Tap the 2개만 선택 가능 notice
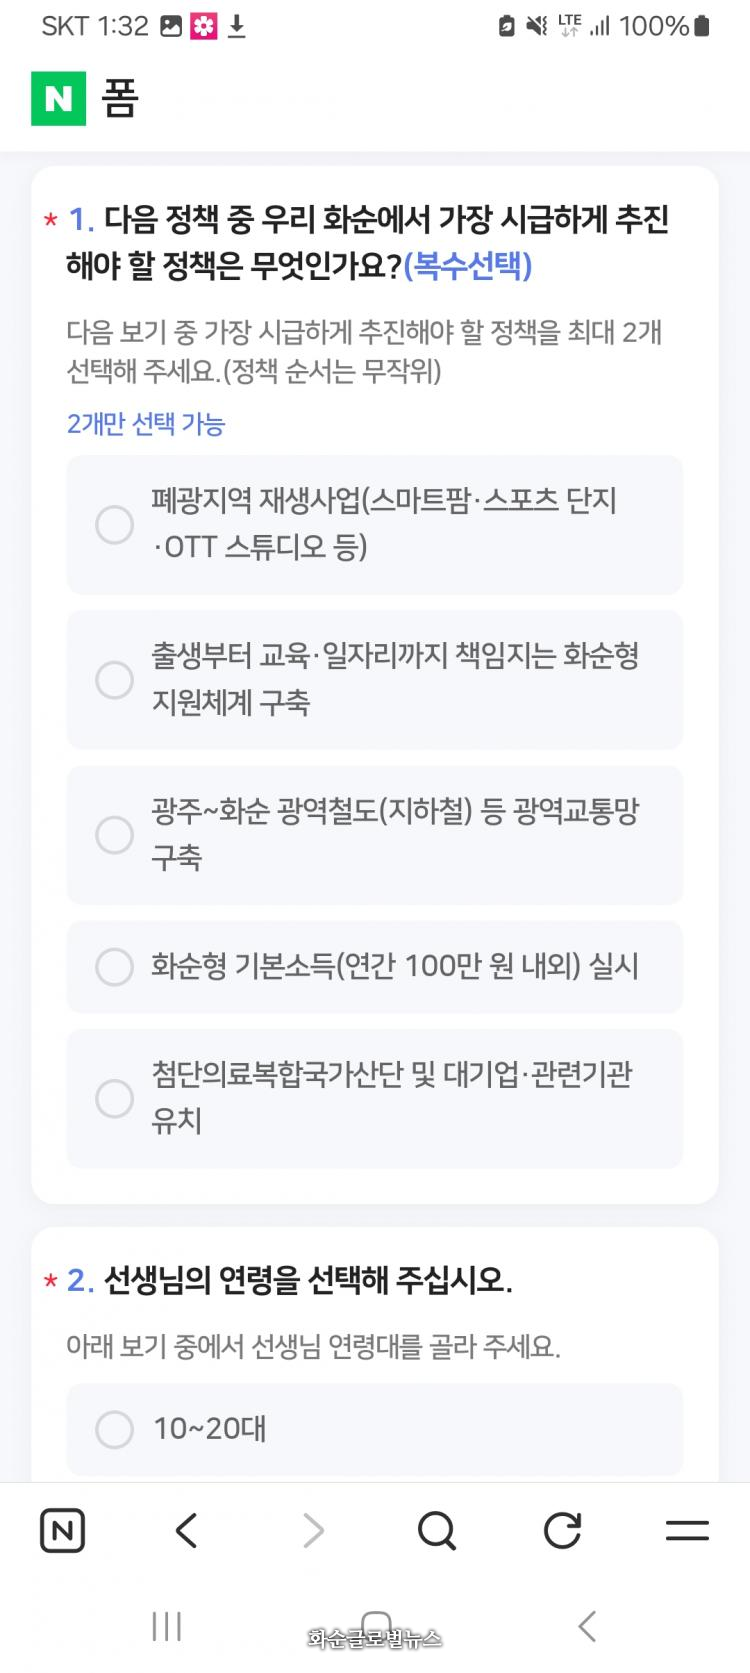 coord(146,424)
